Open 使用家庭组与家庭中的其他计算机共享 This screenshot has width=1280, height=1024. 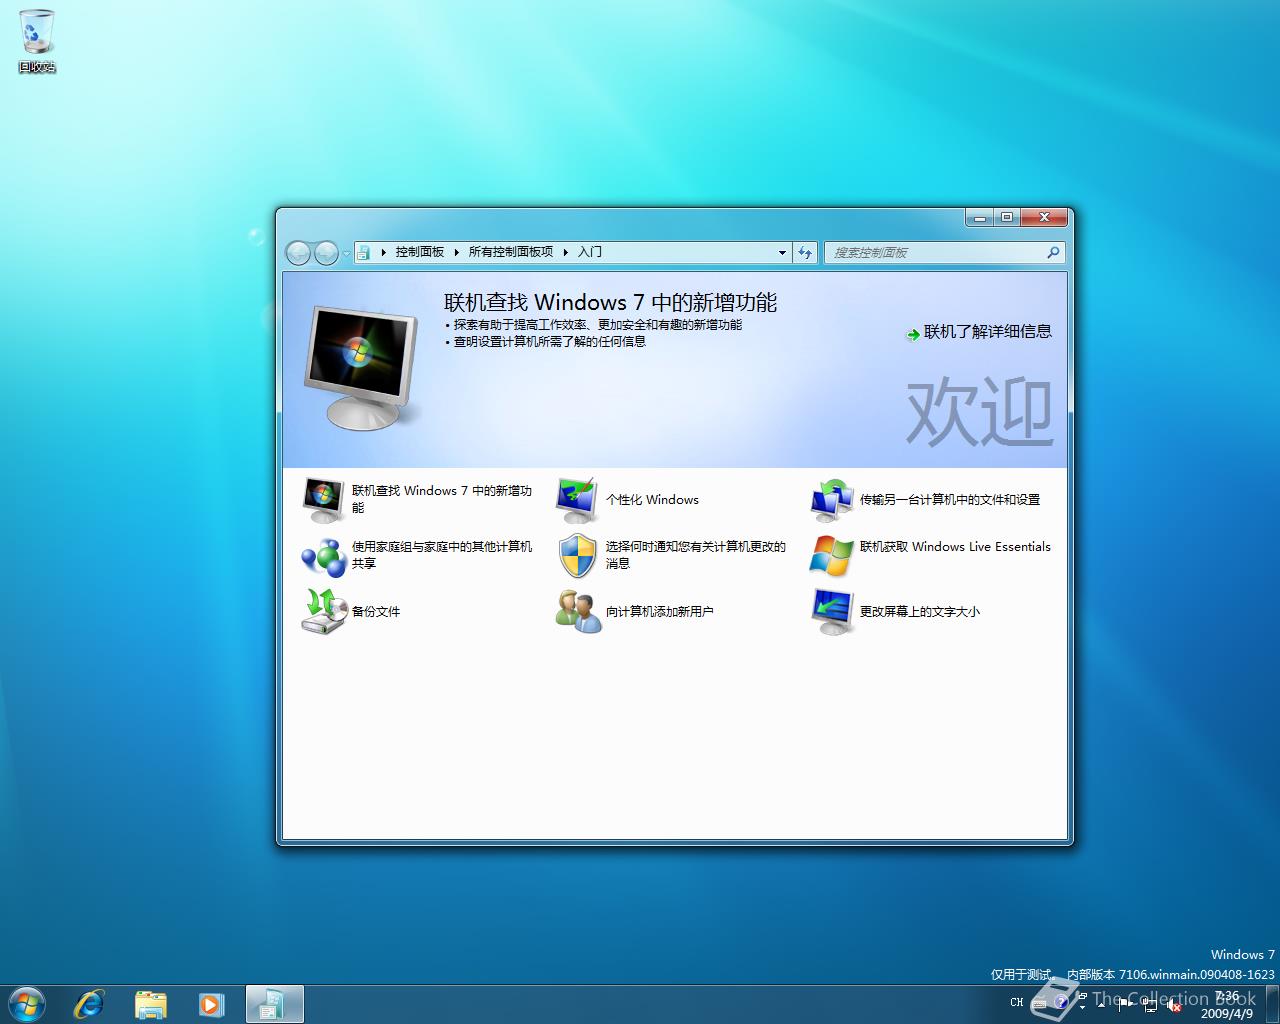442,555
